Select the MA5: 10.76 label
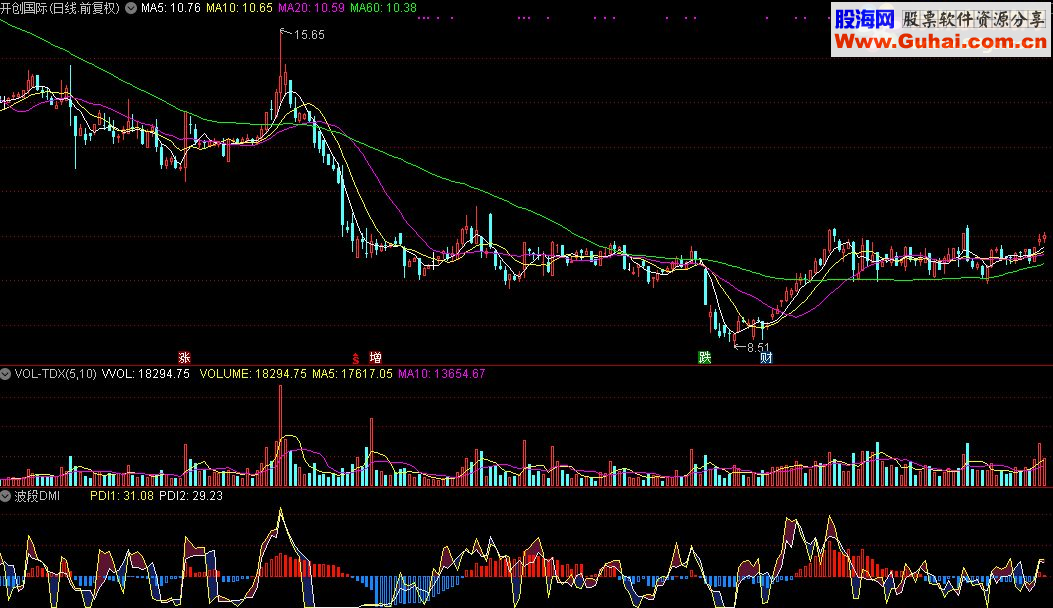 (171, 8)
